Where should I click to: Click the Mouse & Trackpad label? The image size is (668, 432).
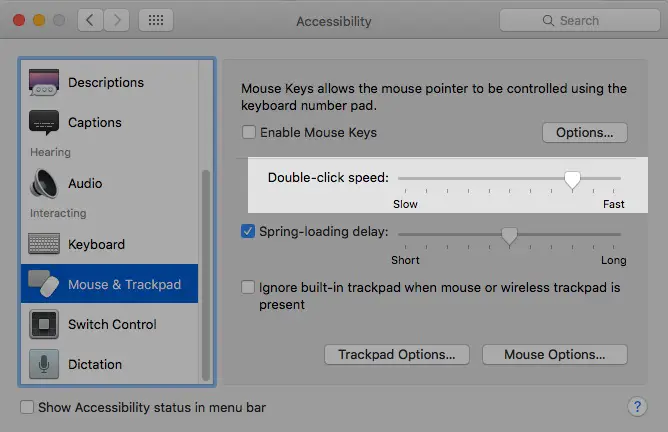point(124,284)
